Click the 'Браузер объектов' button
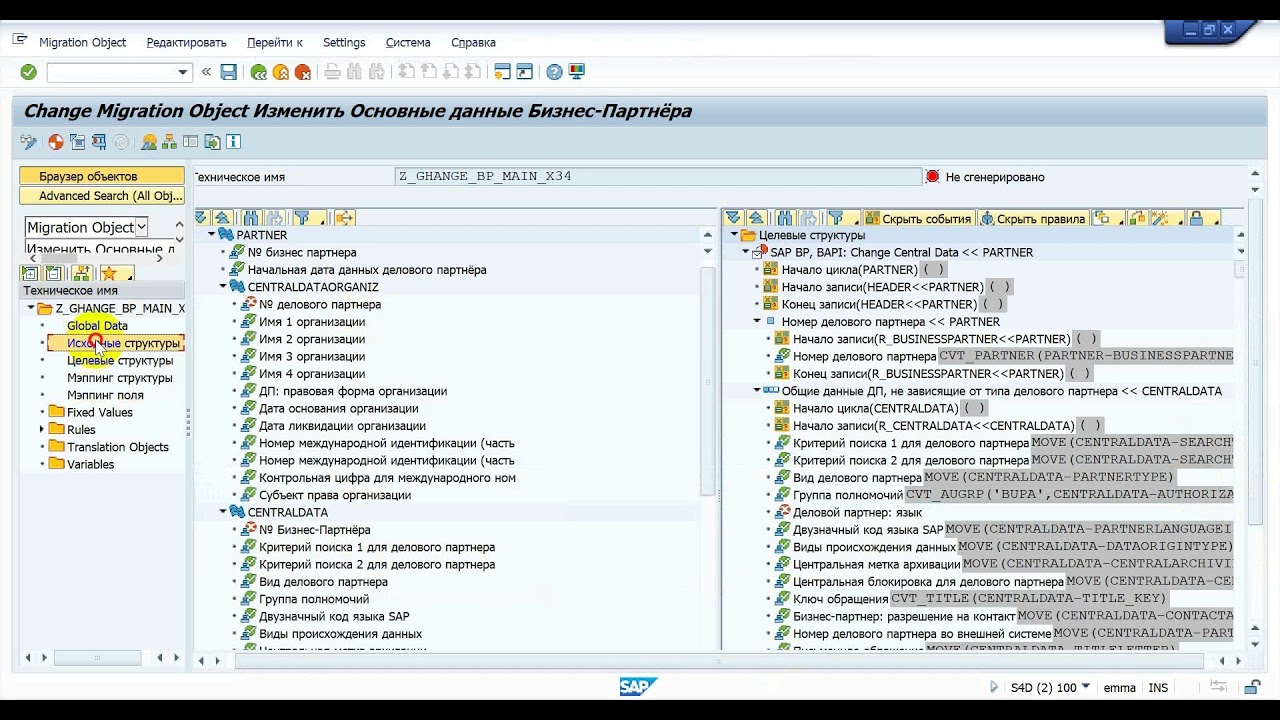The width and height of the screenshot is (1280, 720). (102, 176)
